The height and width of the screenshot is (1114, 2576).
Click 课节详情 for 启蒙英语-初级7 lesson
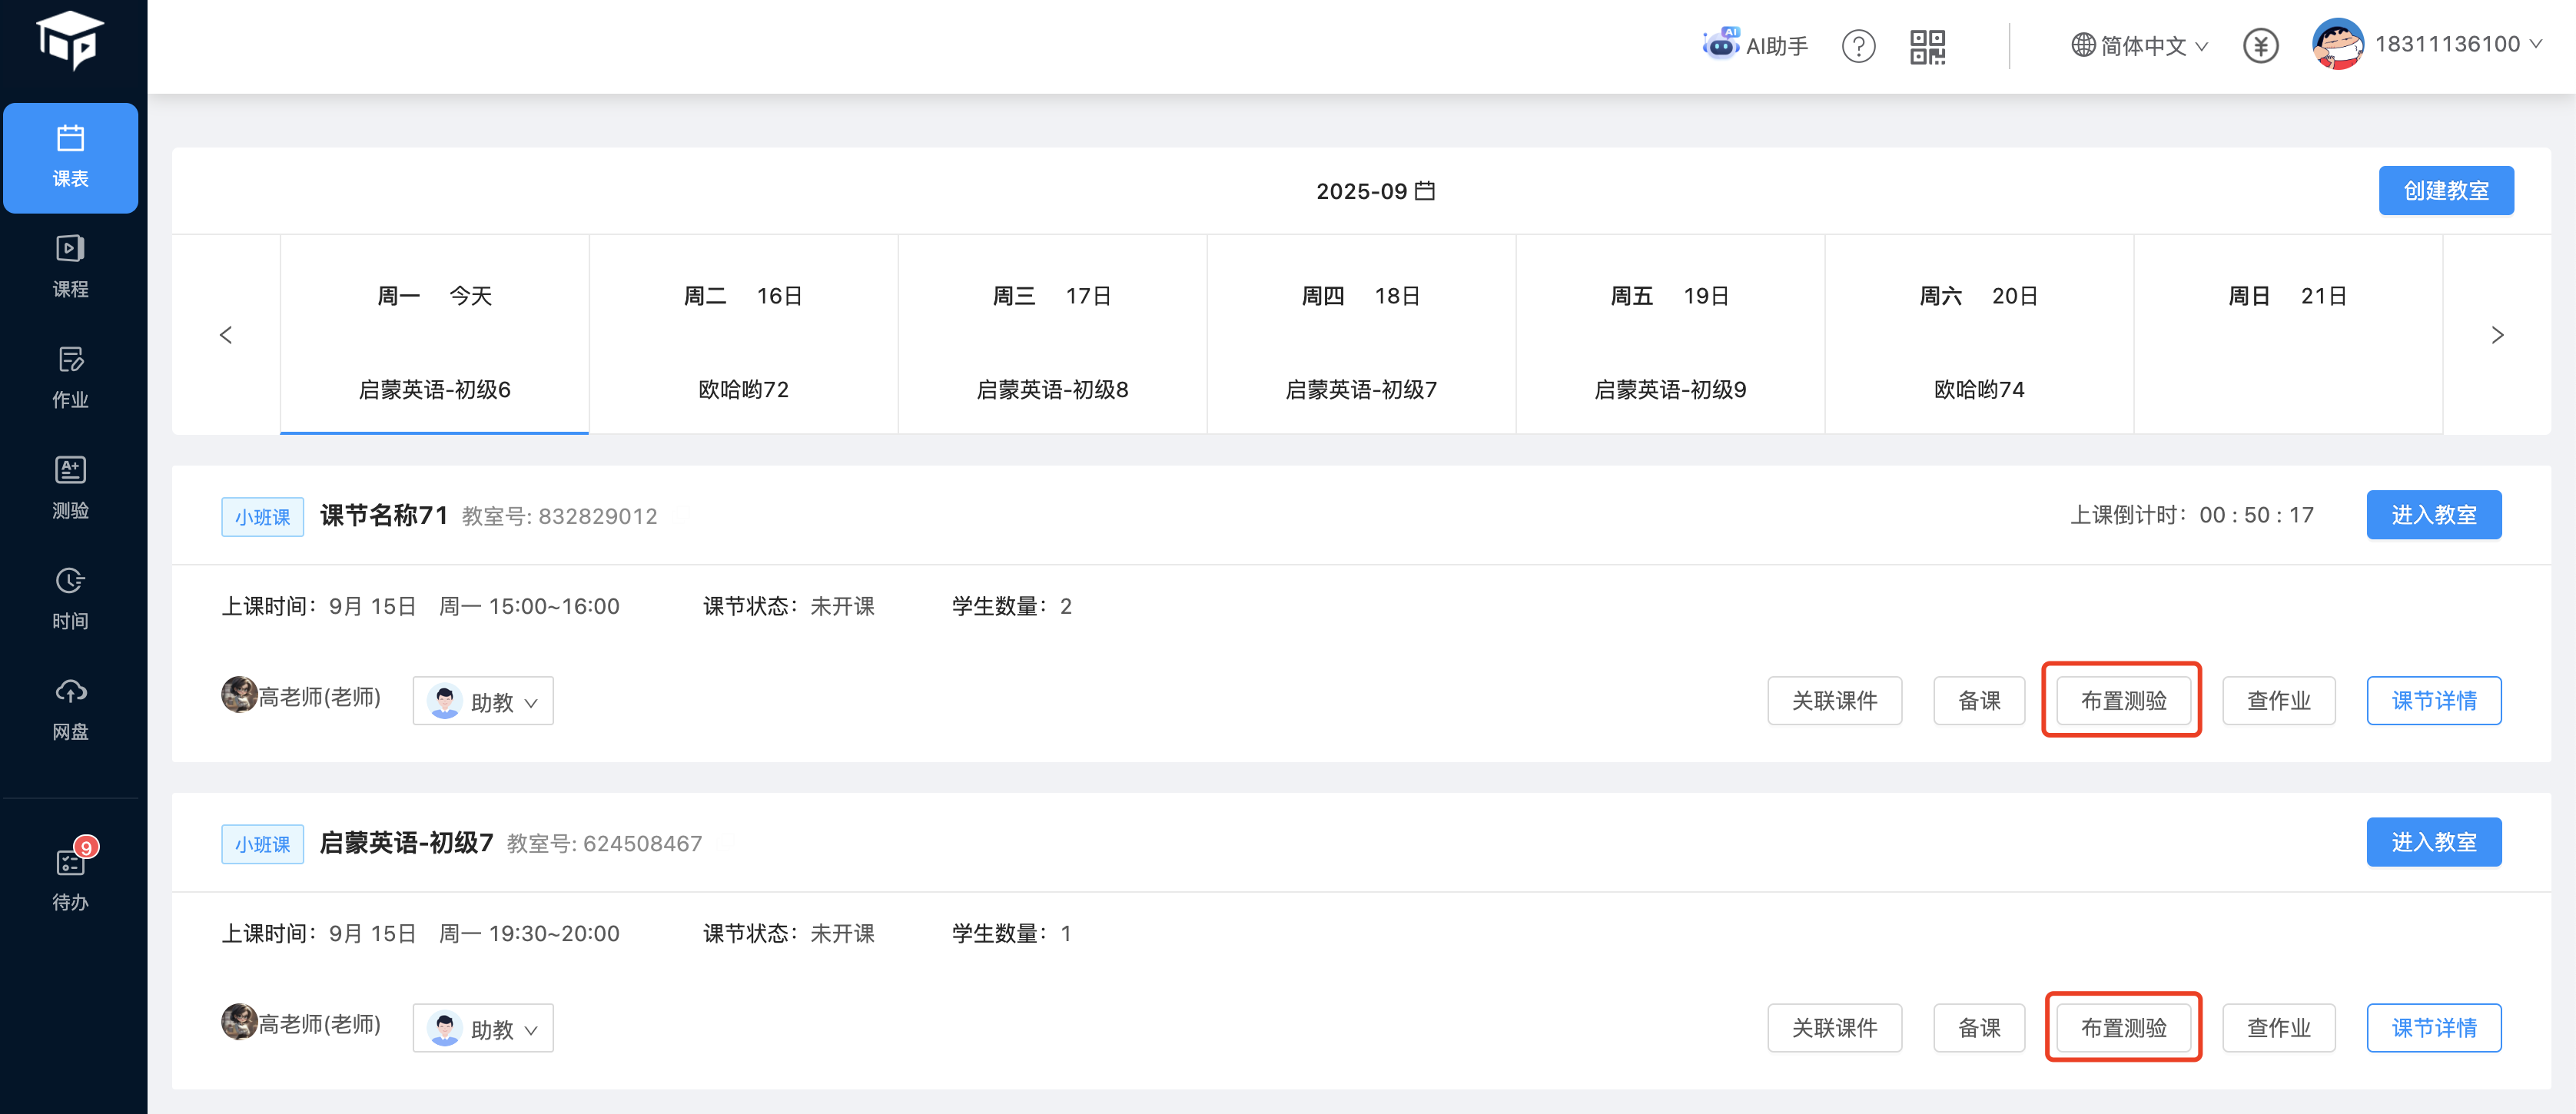[x=2433, y=1027]
